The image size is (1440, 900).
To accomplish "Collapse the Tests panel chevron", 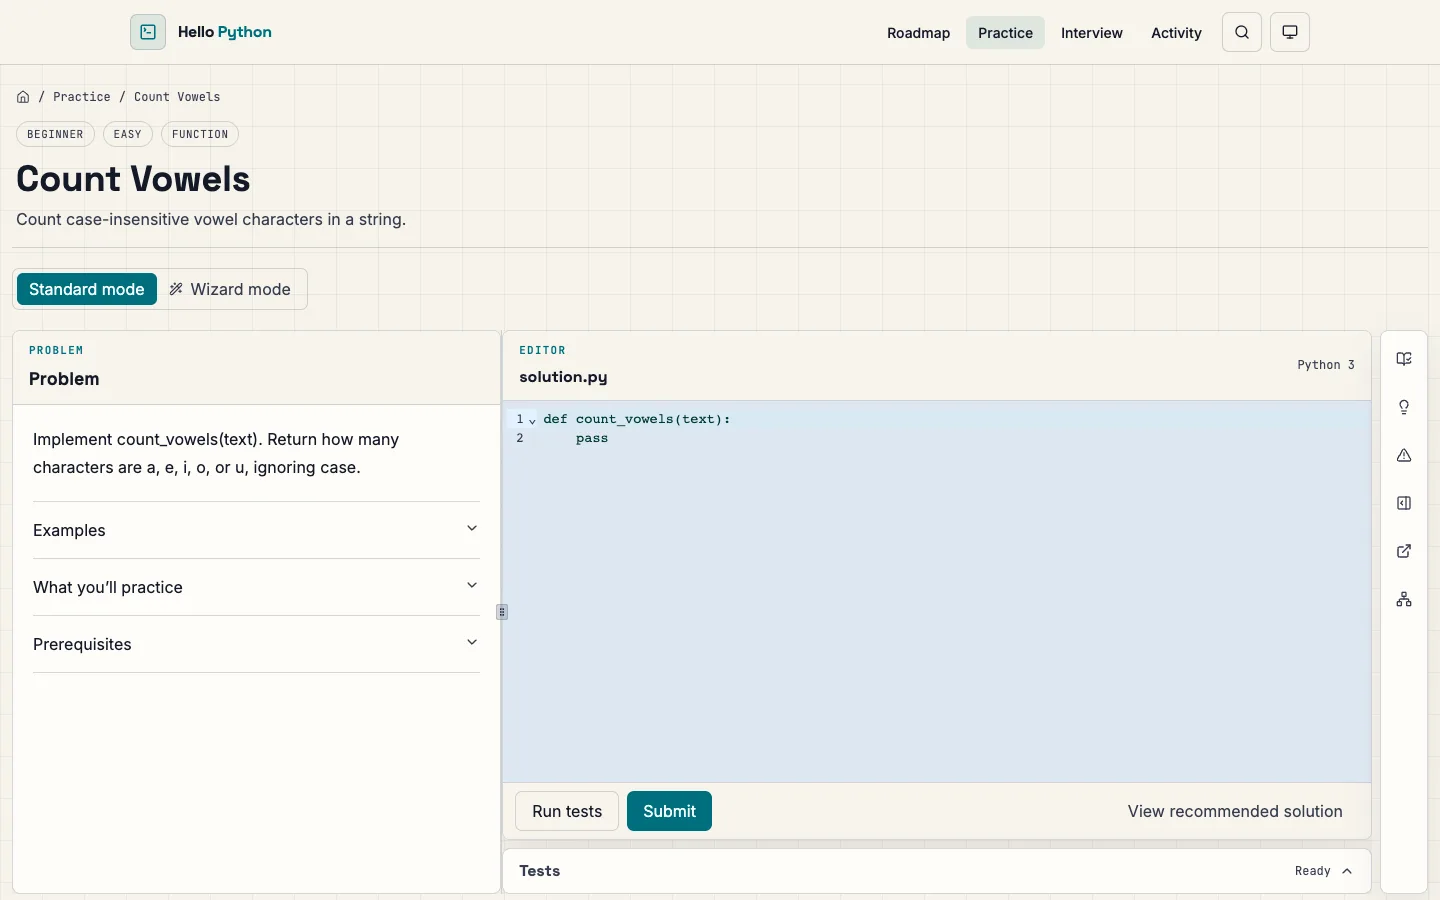I will point(1347,871).
